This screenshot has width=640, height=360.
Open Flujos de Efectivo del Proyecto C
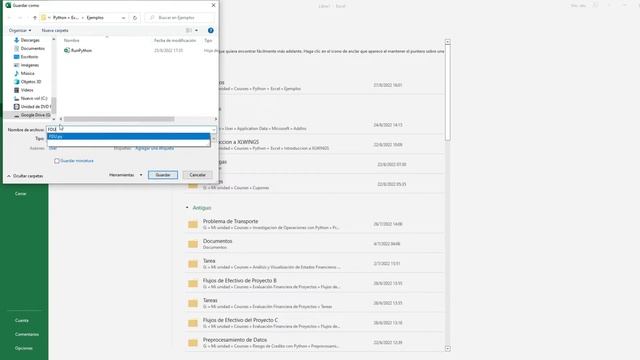314,323
